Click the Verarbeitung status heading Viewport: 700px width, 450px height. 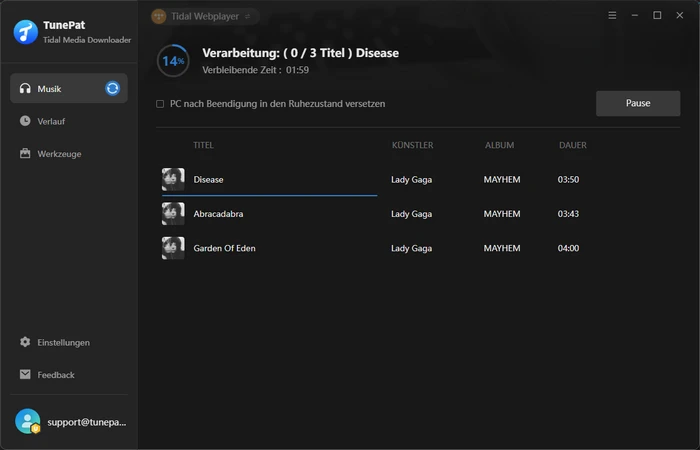point(300,53)
